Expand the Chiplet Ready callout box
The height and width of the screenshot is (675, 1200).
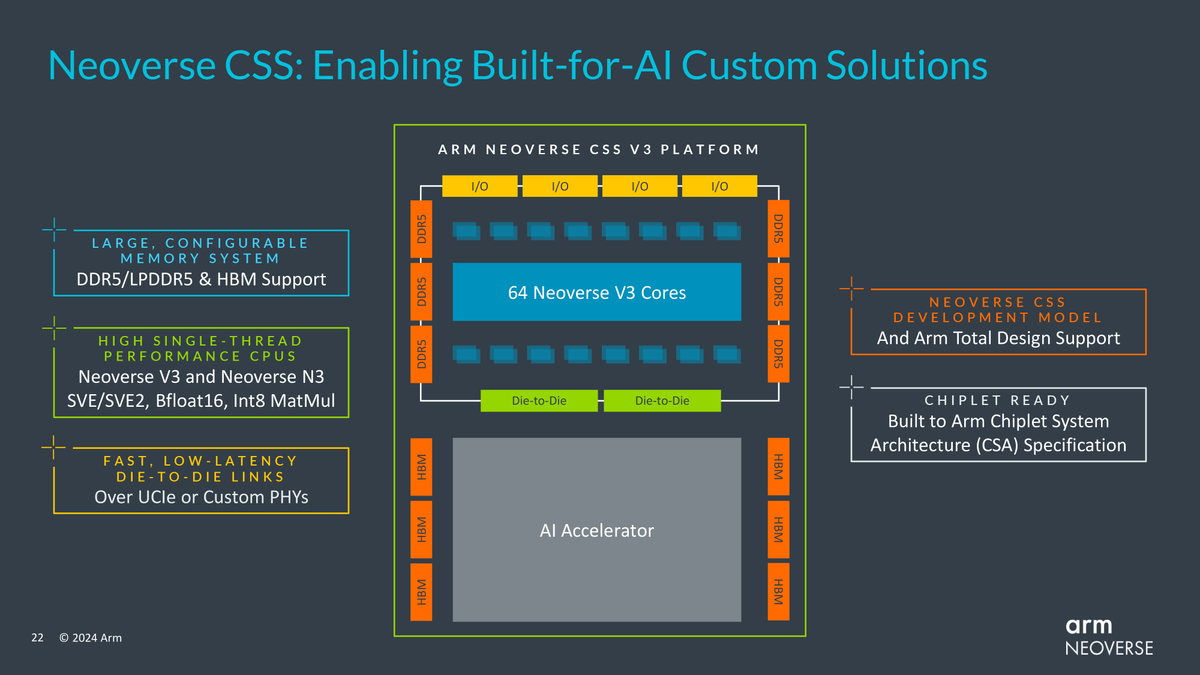[x=997, y=424]
